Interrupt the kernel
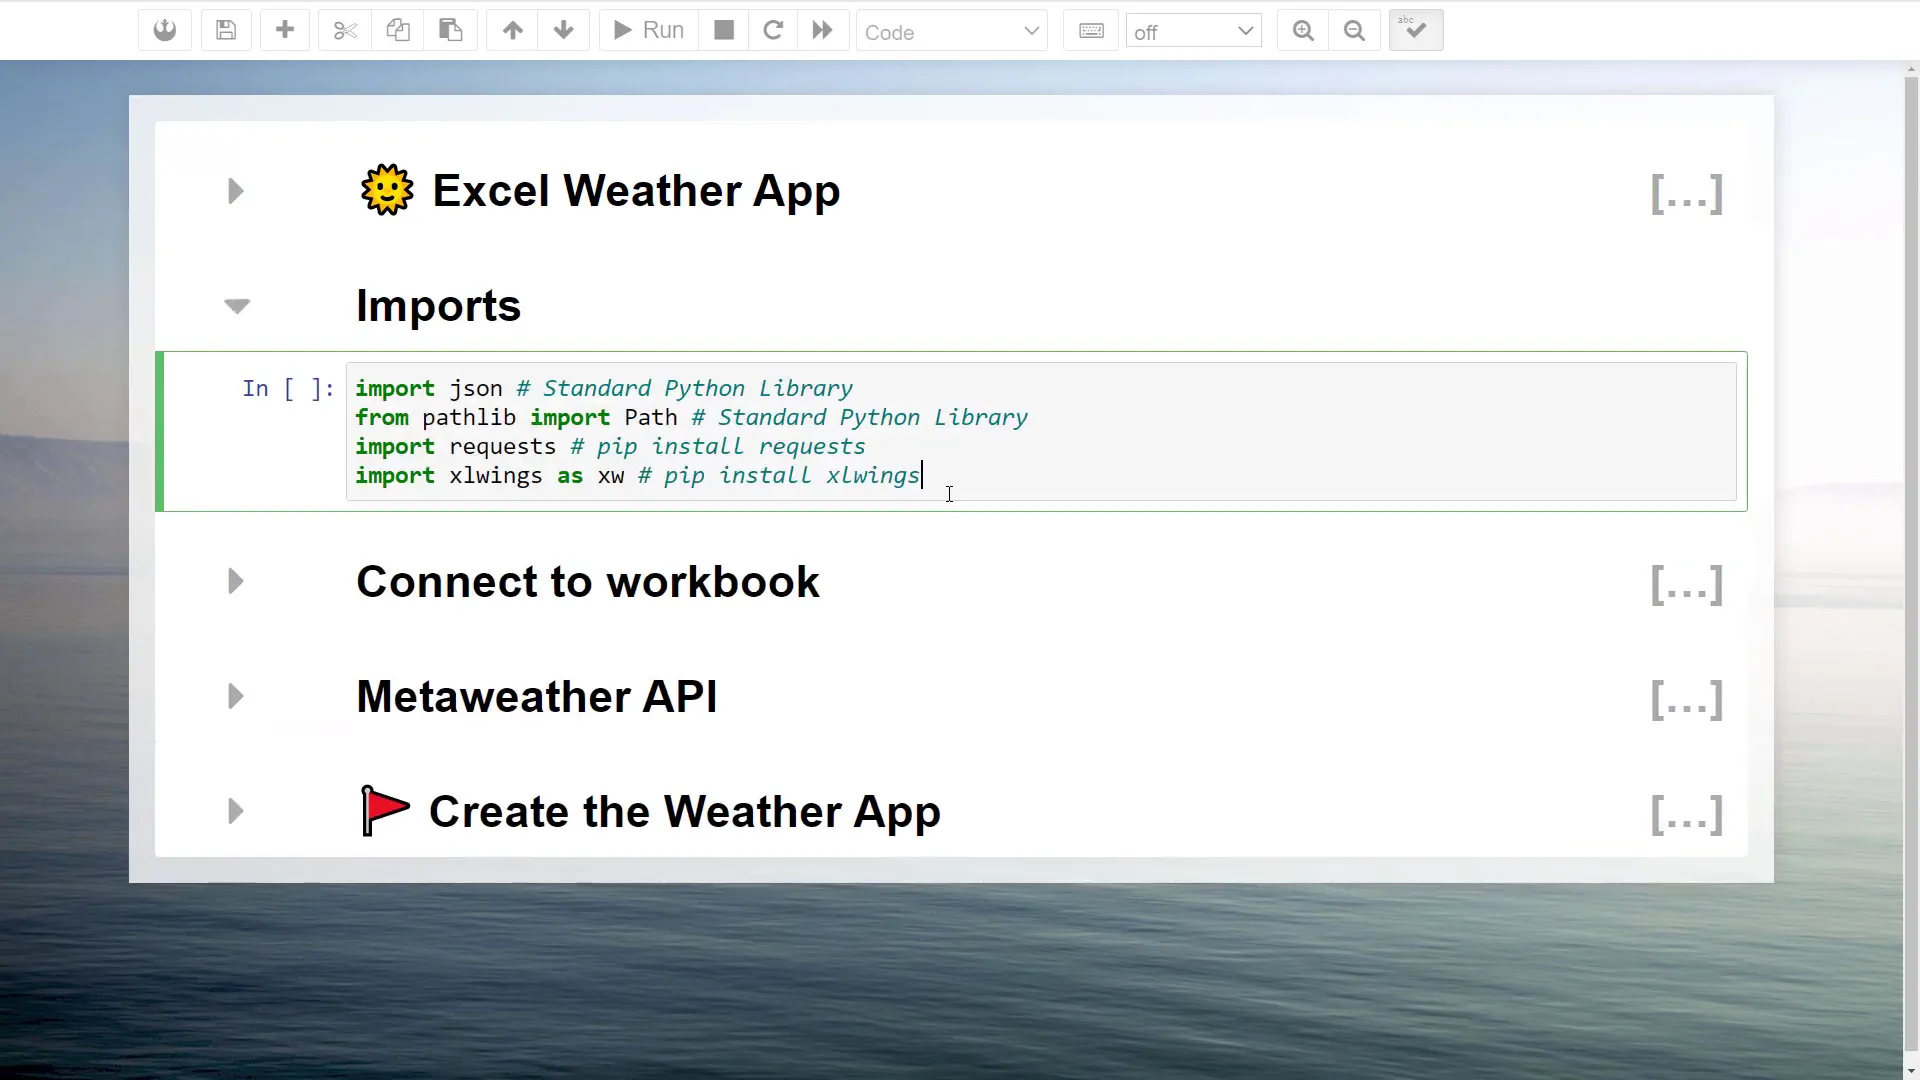Image resolution: width=1920 pixels, height=1080 pixels. point(723,30)
